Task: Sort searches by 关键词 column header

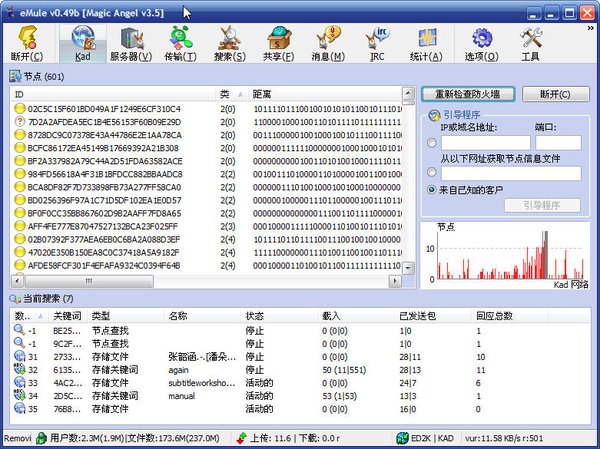Action: 68,316
